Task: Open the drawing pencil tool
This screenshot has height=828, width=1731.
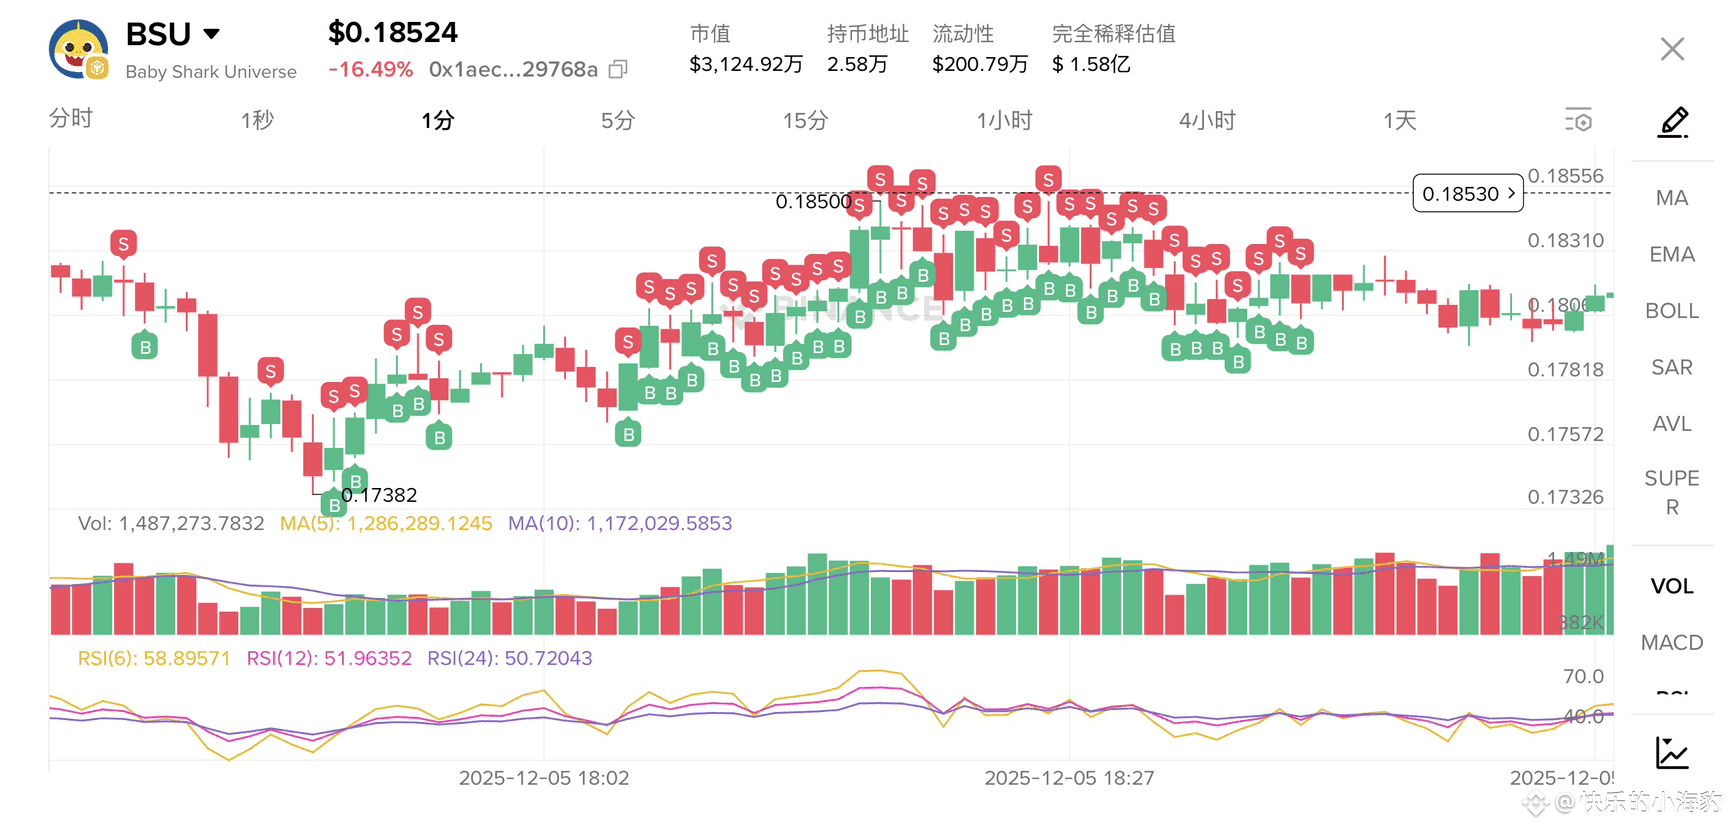Action: 1673,122
